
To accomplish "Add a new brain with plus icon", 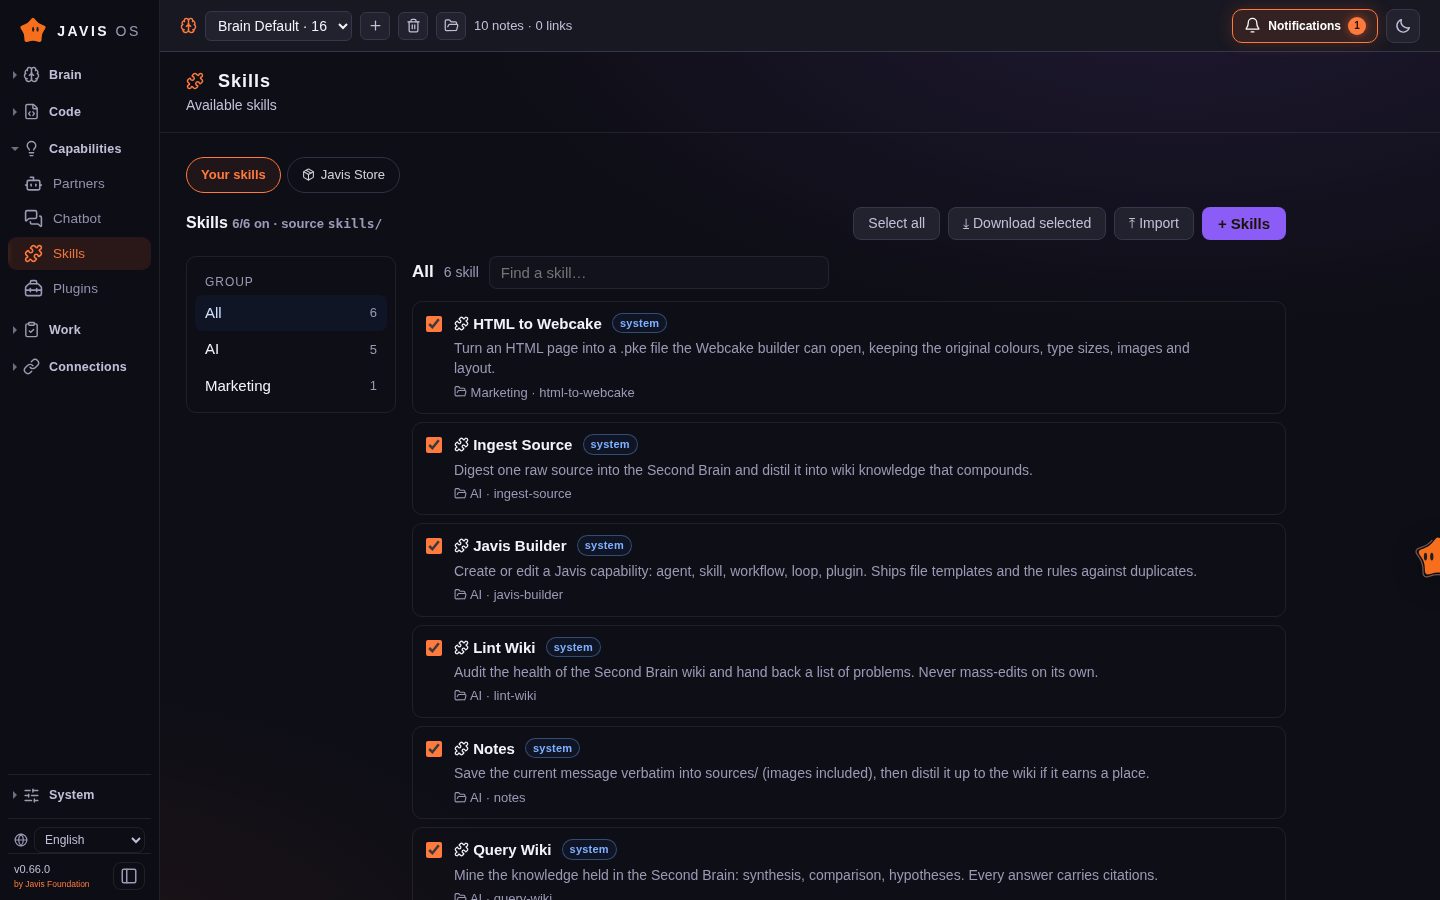I will (x=375, y=26).
